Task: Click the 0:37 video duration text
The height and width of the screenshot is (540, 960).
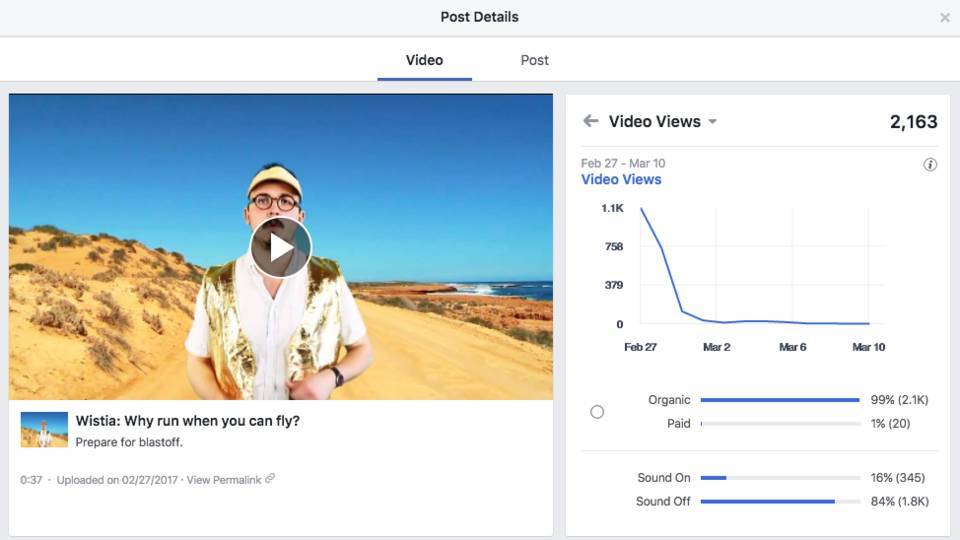Action: (31, 480)
